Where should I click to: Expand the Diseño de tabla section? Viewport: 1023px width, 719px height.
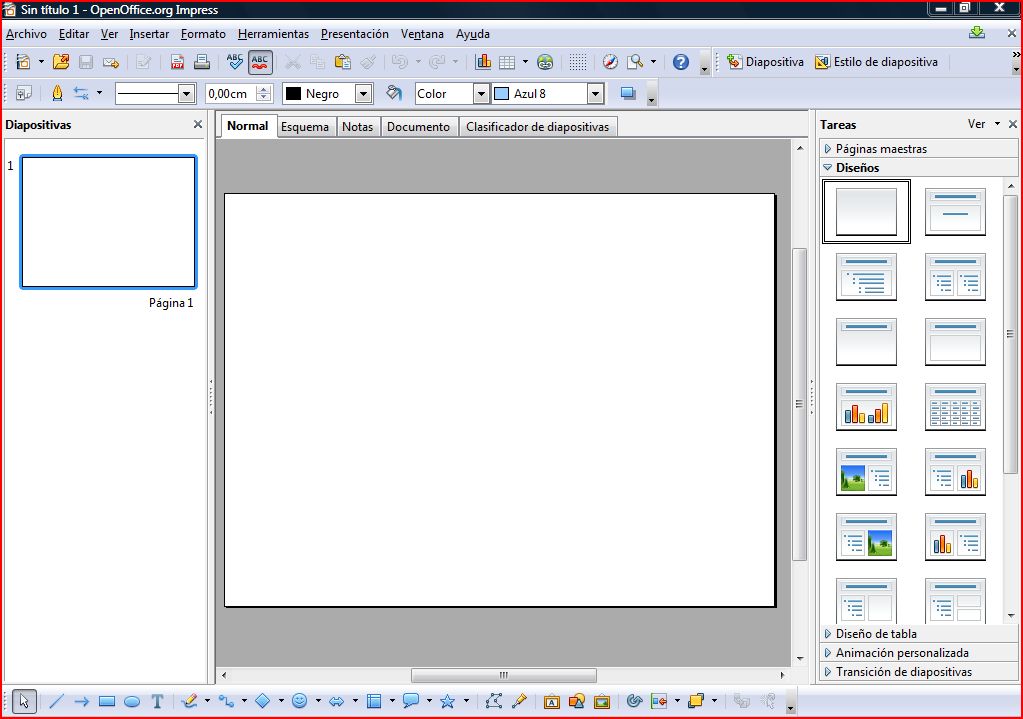tap(918, 634)
